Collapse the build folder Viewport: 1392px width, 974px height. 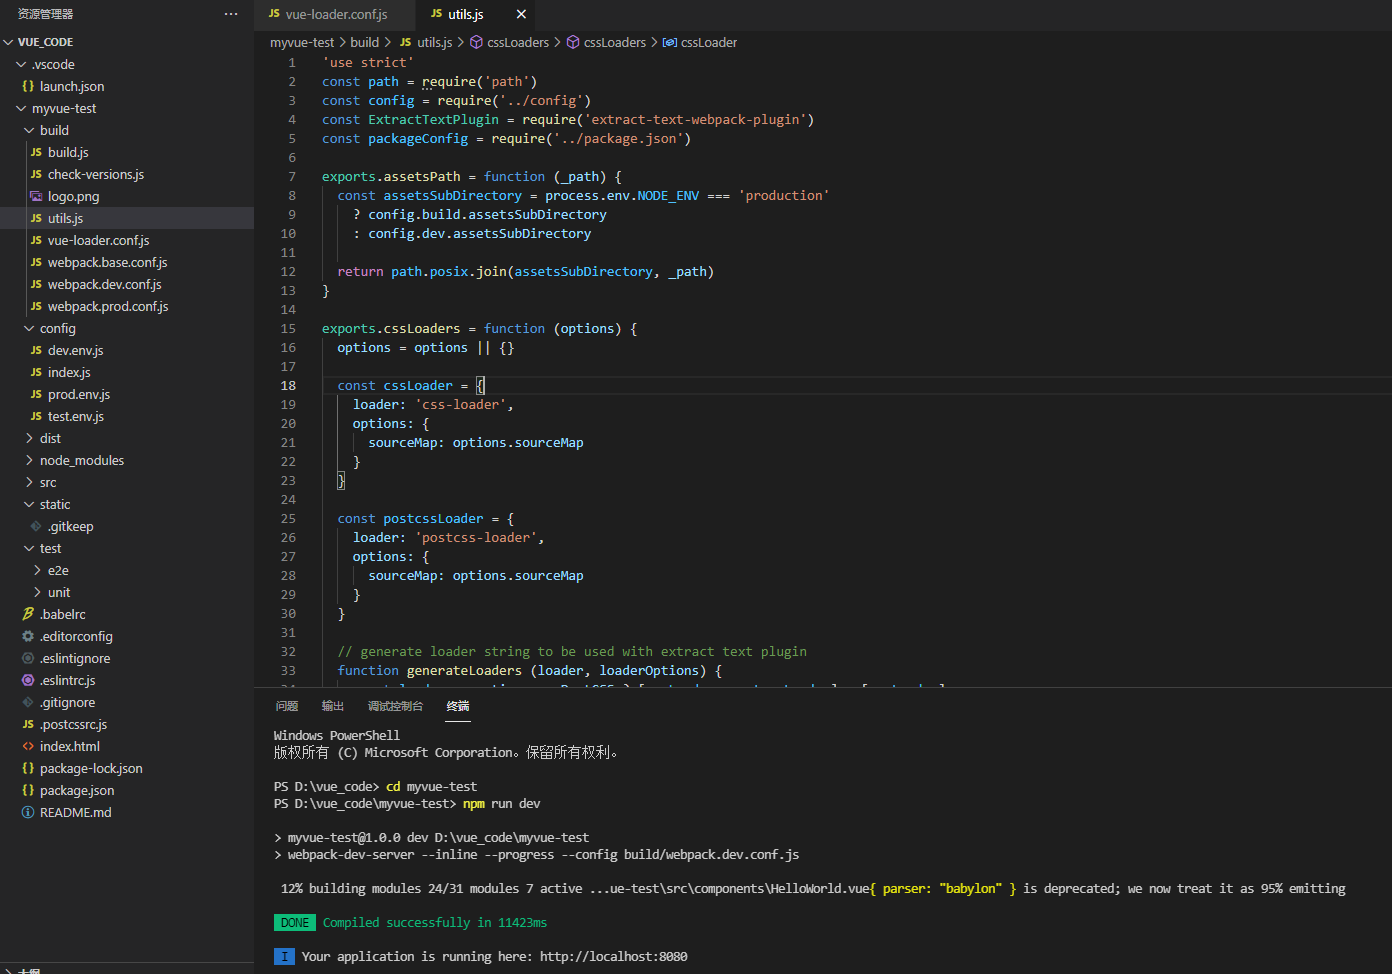click(127, 130)
